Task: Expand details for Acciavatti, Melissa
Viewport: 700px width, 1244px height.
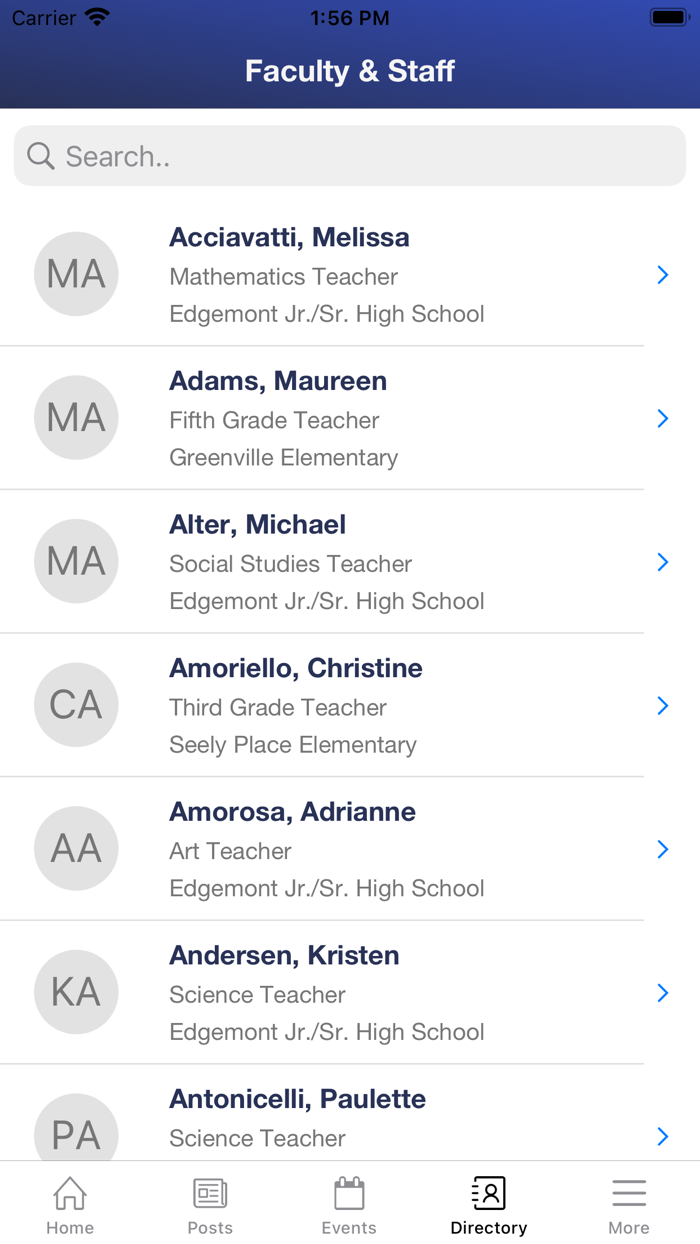Action: (x=663, y=274)
